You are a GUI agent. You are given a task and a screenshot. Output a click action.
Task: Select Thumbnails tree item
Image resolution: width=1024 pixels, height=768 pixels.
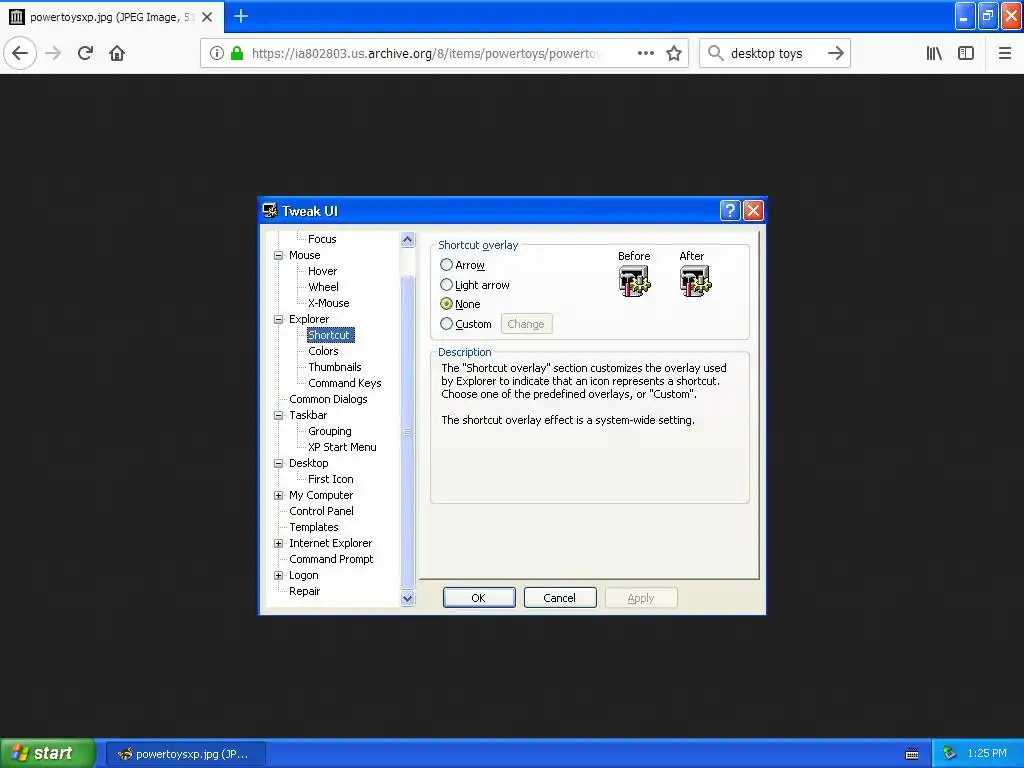click(334, 367)
